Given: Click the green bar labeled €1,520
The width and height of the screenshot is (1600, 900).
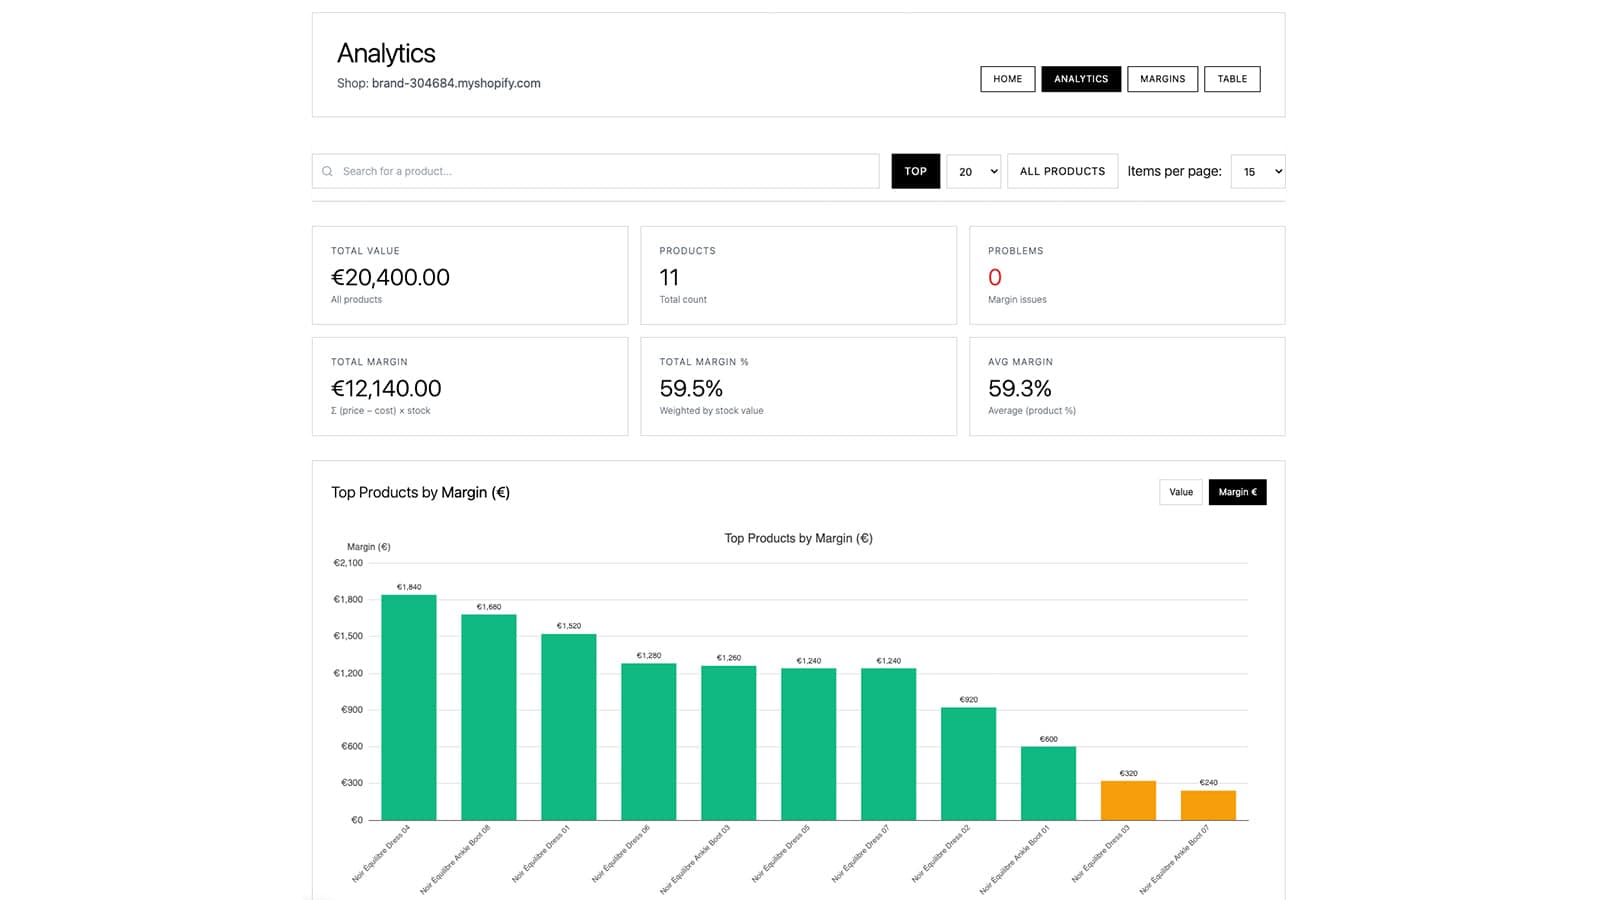Looking at the screenshot, I should (x=569, y=727).
